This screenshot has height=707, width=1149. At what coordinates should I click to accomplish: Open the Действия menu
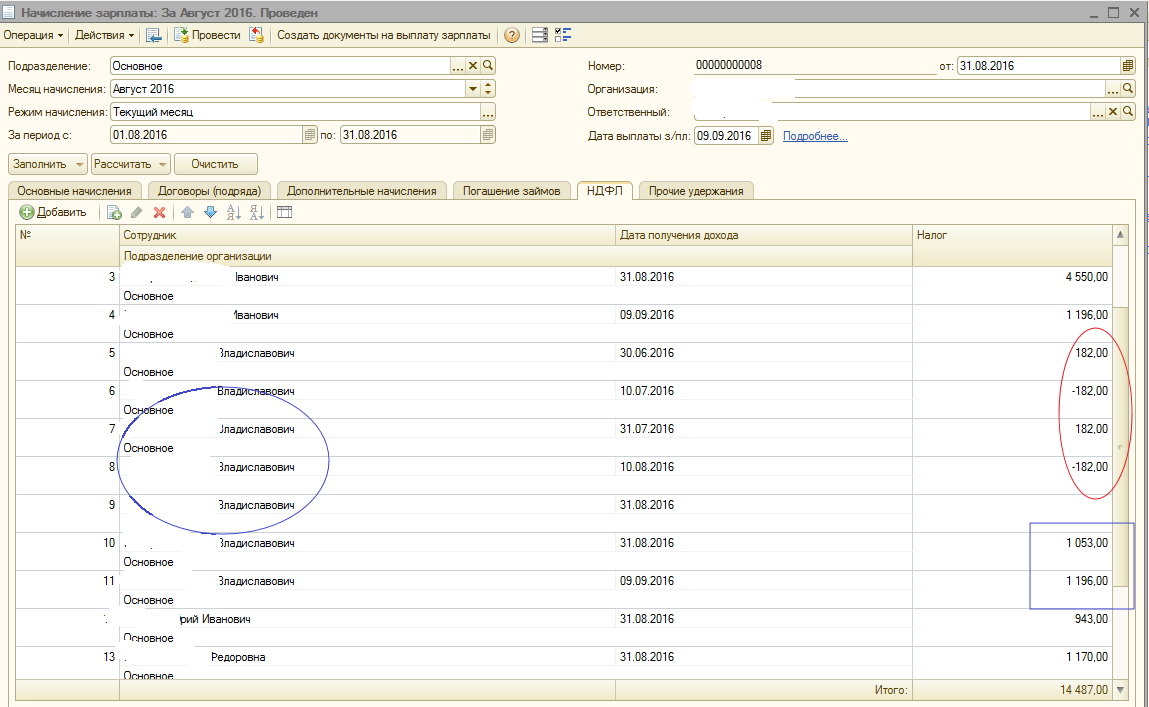click(x=105, y=35)
